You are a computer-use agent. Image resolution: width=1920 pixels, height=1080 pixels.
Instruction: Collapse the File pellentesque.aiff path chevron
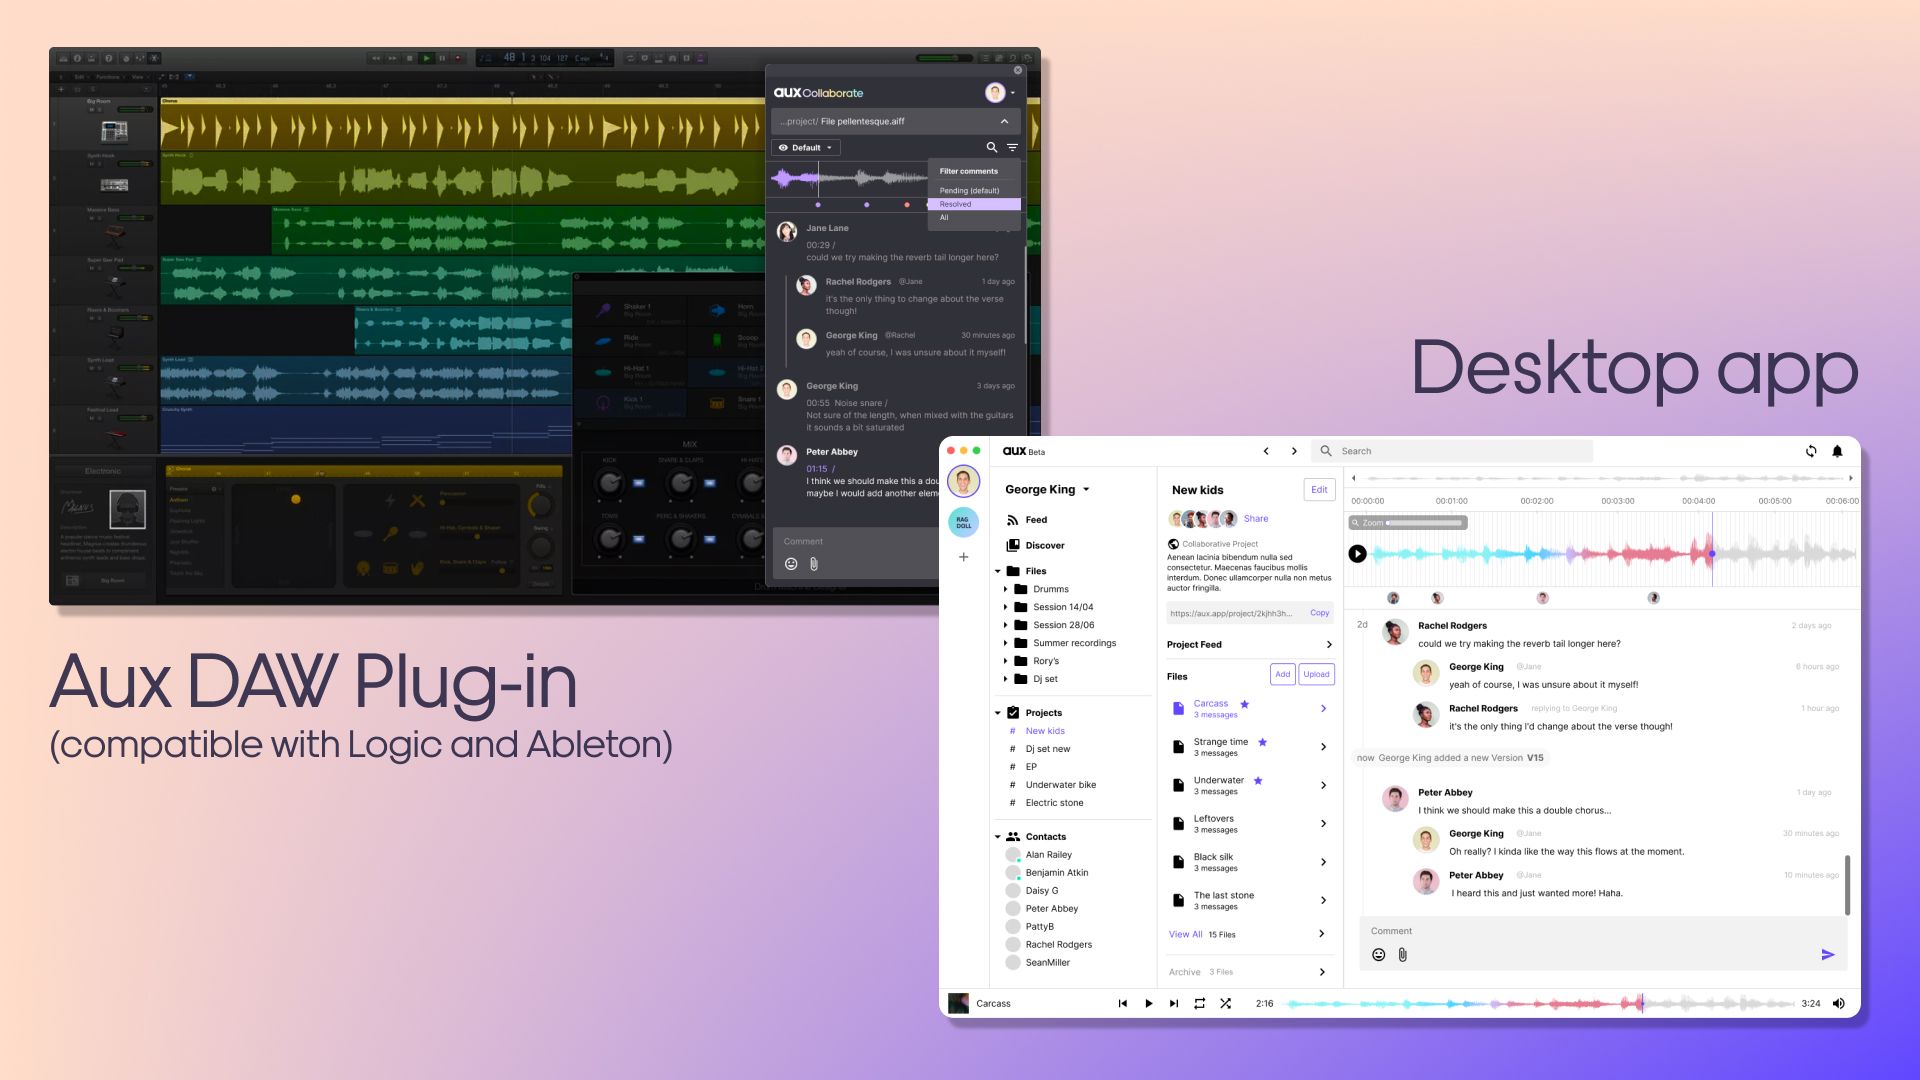click(x=1004, y=121)
